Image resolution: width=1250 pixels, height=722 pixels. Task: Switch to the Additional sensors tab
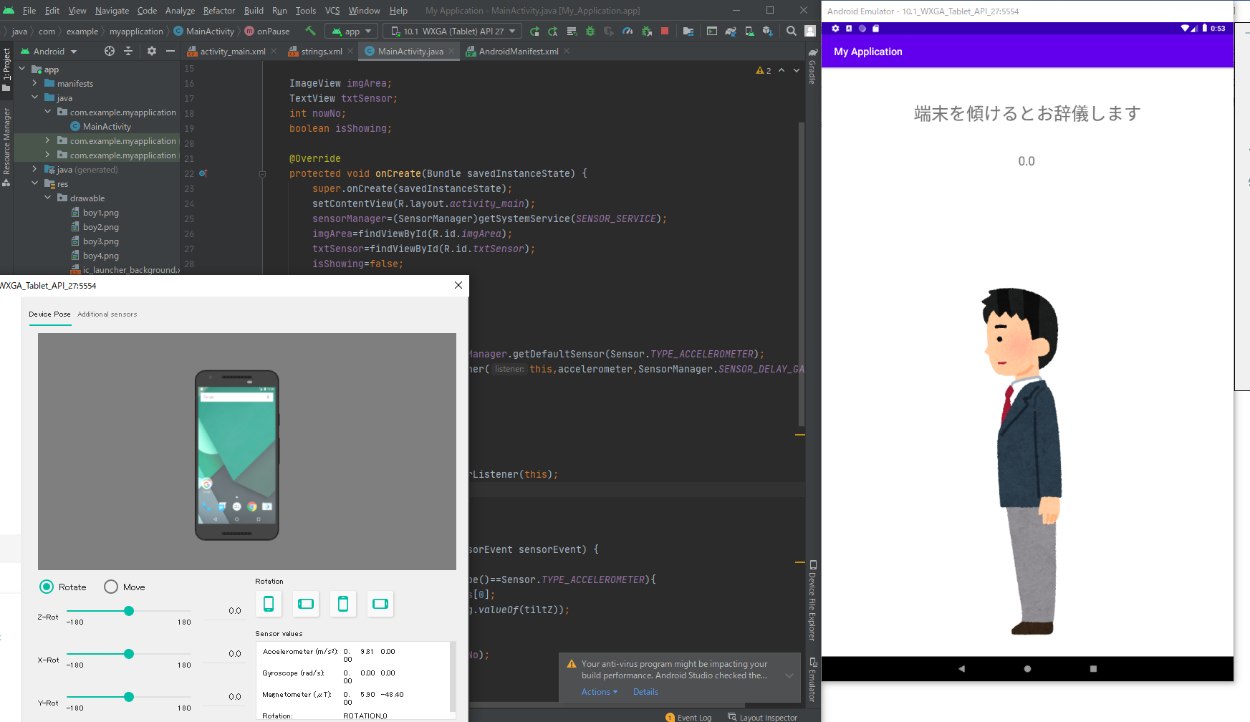point(107,314)
